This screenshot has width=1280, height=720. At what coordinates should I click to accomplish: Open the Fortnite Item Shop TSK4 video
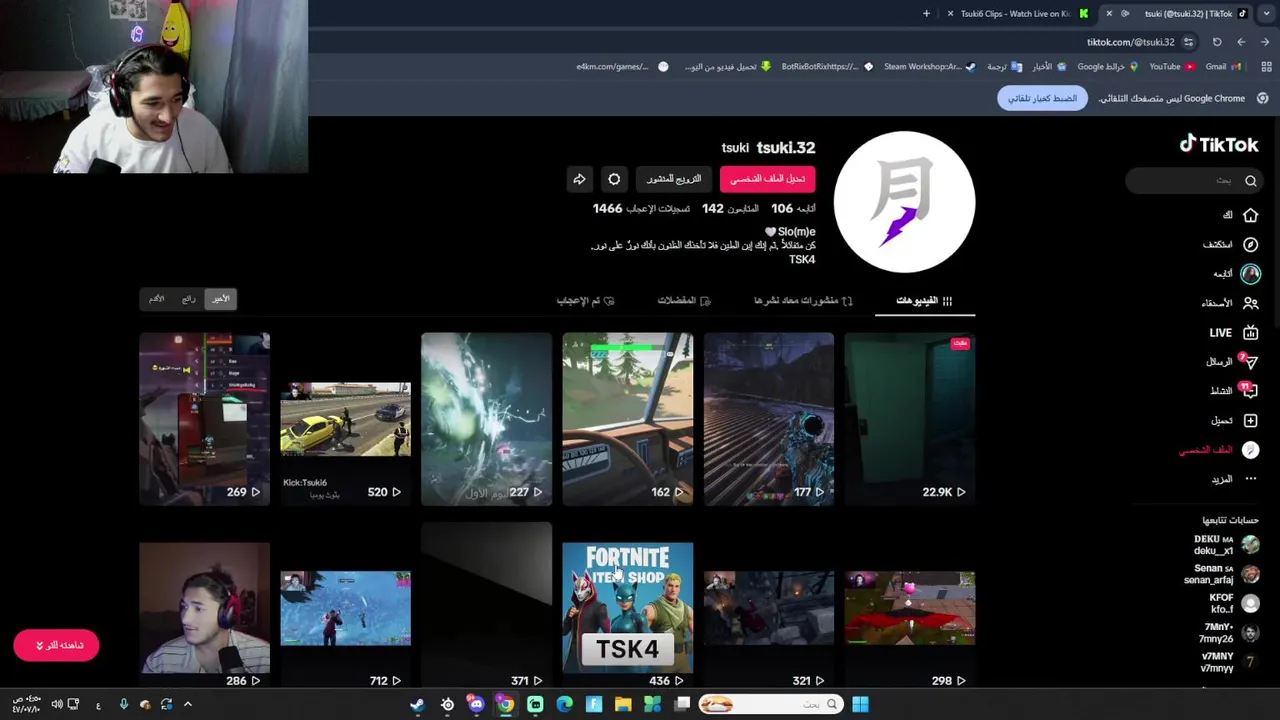pos(627,608)
